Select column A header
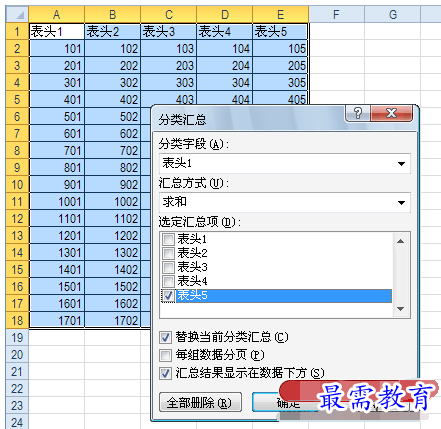441x429 pixels. pyautogui.click(x=57, y=15)
